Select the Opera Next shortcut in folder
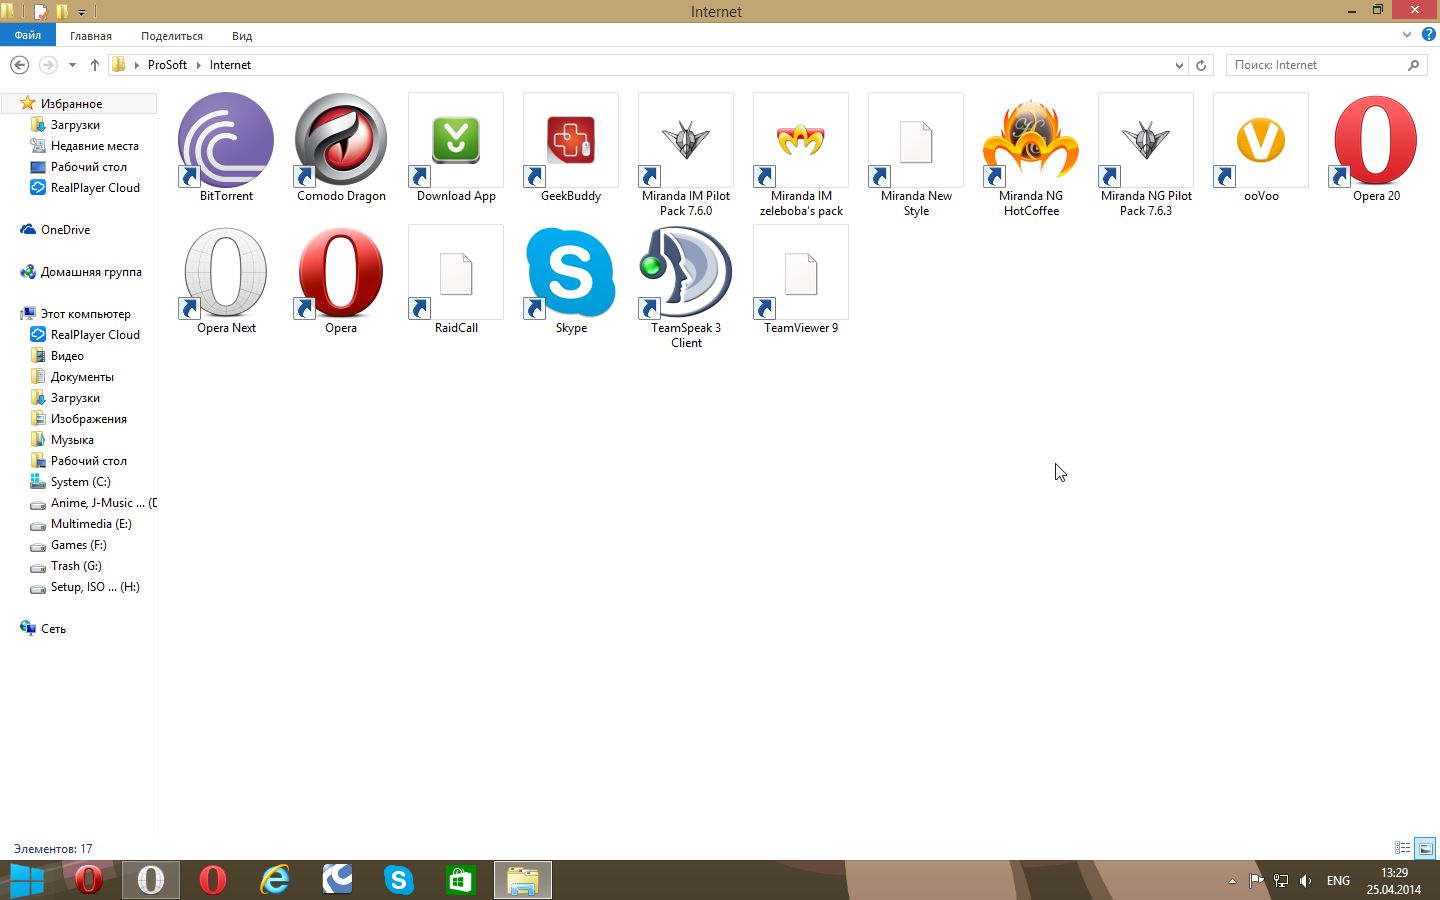 226,272
